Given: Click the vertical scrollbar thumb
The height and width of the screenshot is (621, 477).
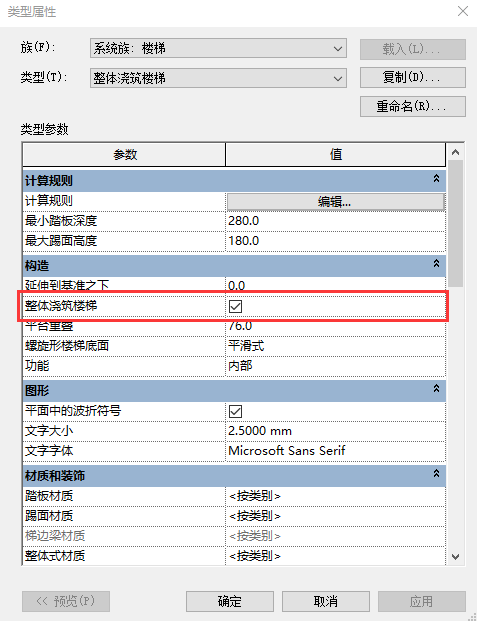Looking at the screenshot, I should [455, 223].
